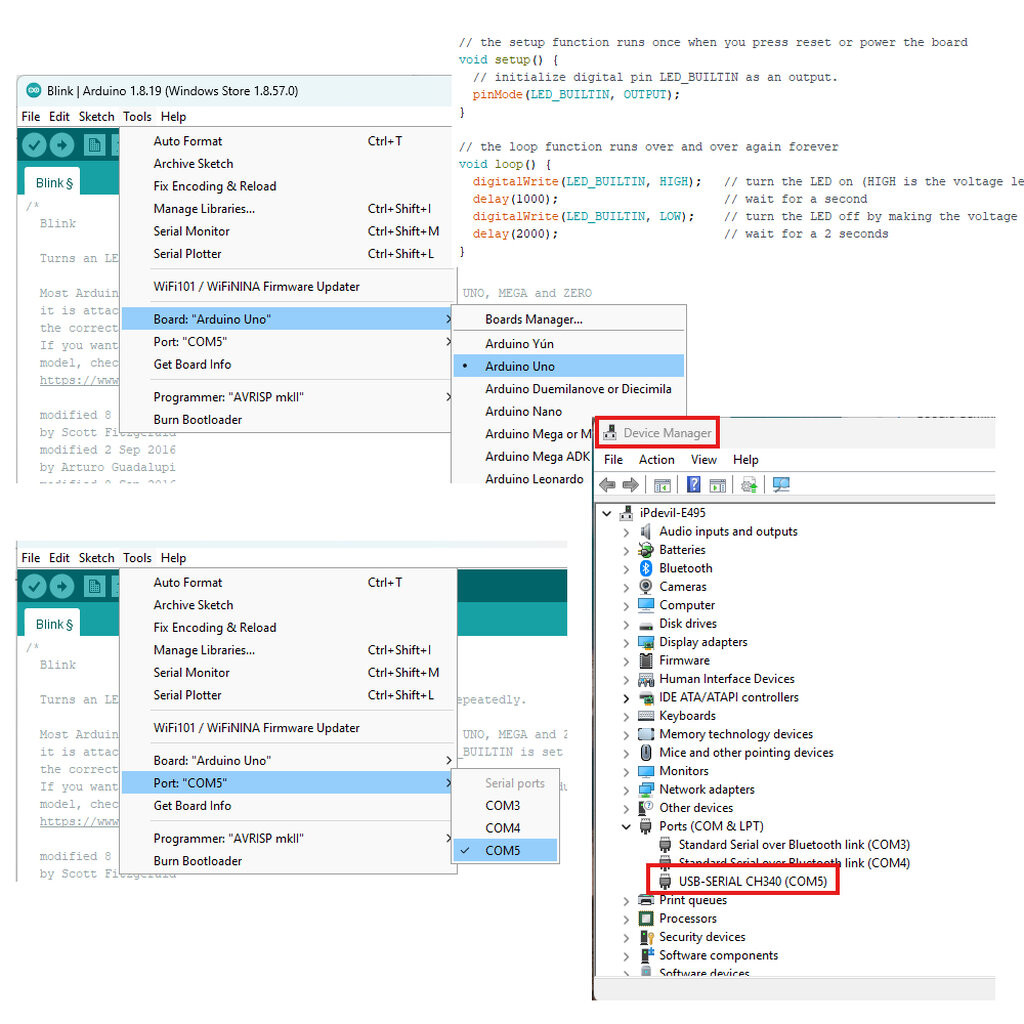This screenshot has width=1024, height=1024.
Task: Switch to Blink tab in titled Arduino window
Action: coord(52,183)
